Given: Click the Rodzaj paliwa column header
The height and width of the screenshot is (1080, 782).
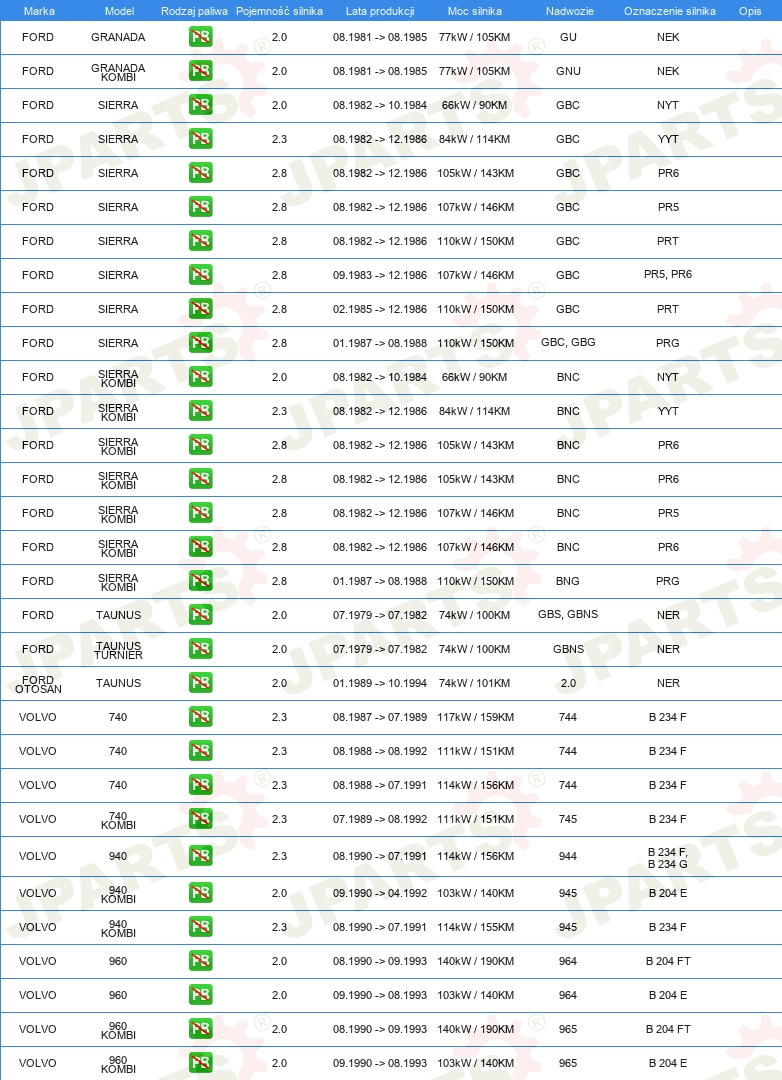Looking at the screenshot, I should [194, 11].
